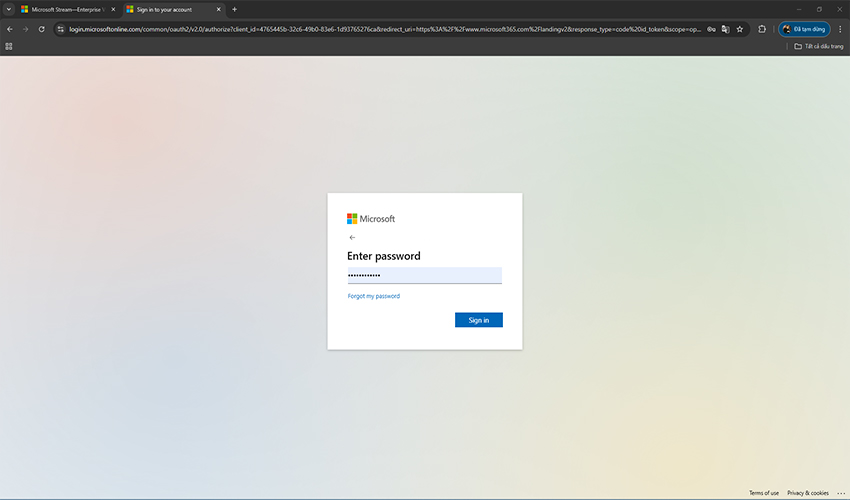Viewport: 850px width, 500px height.
Task: Close the Microsoft Stream tab
Action: coord(113,9)
